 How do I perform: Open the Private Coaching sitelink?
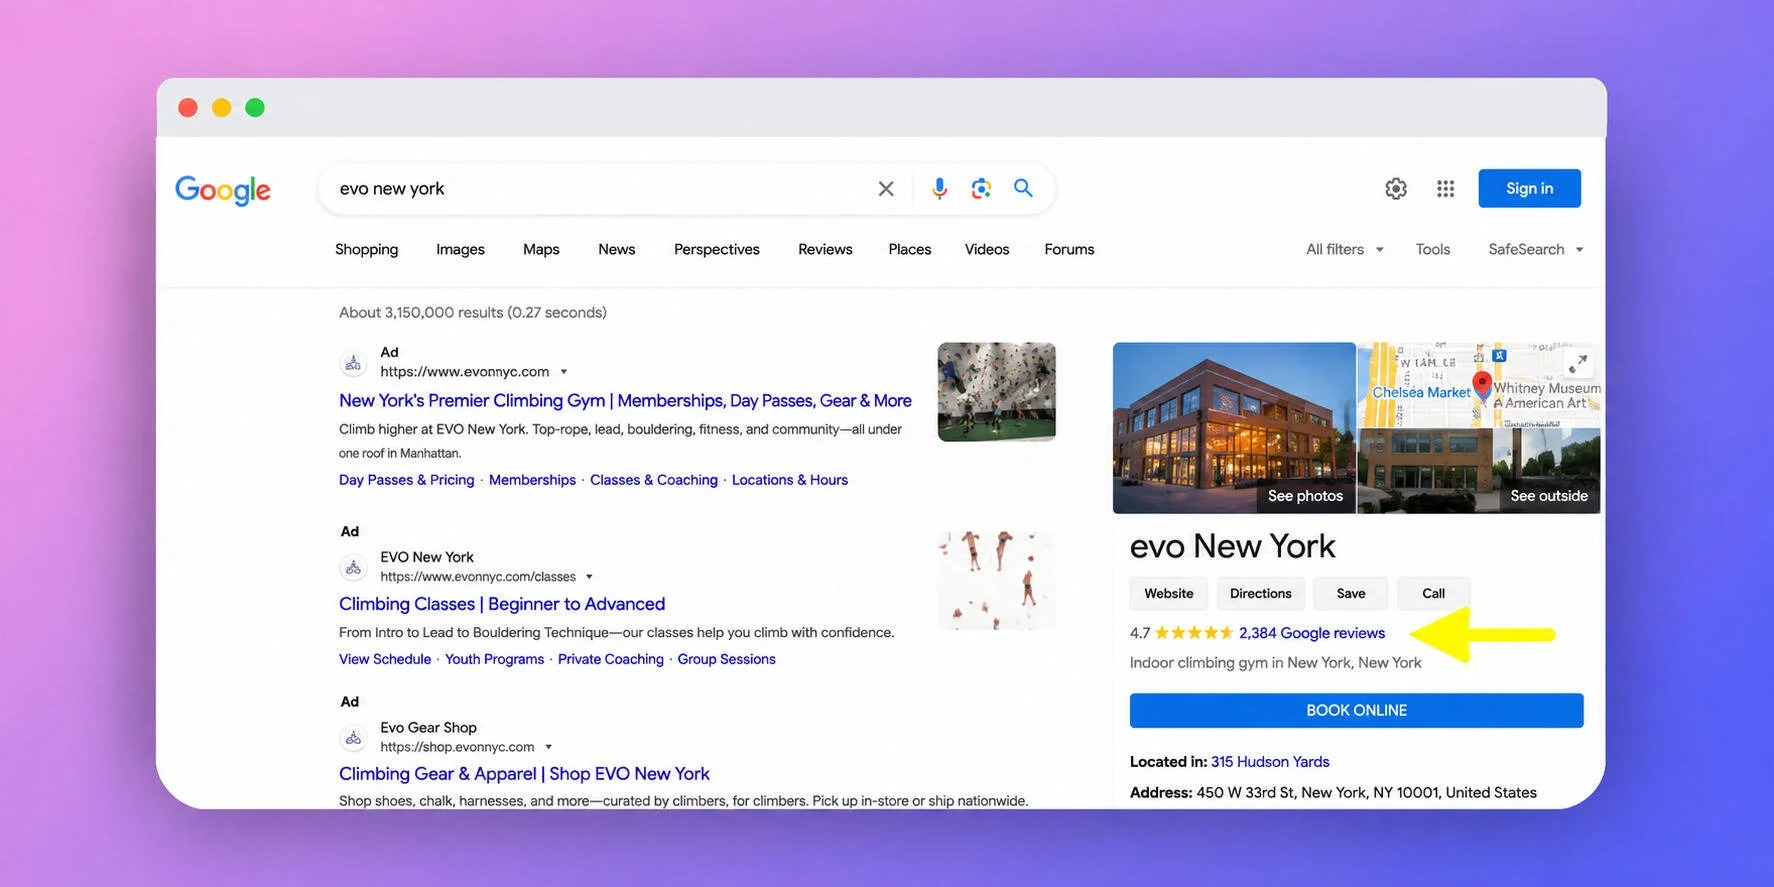click(611, 659)
